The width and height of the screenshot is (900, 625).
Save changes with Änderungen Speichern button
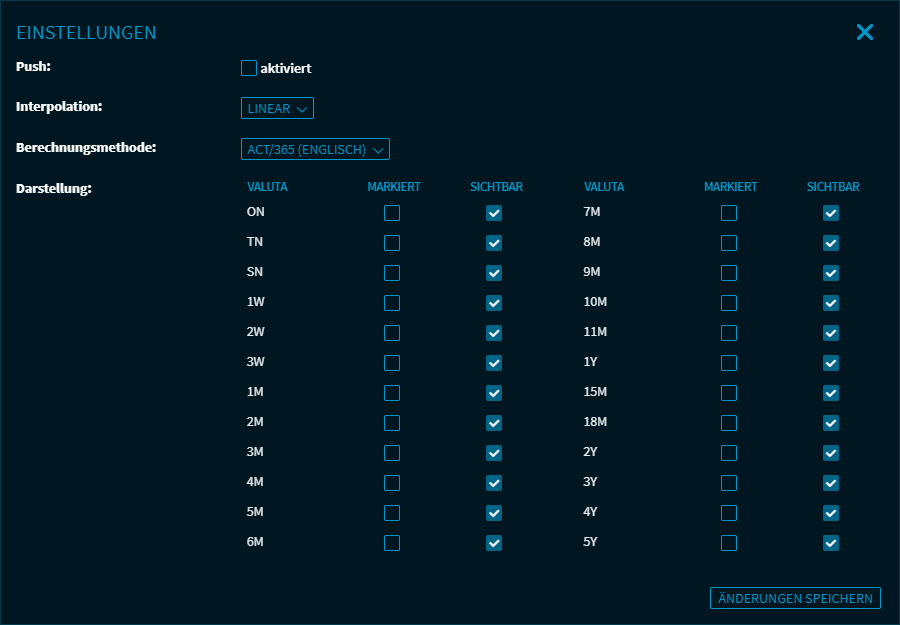[795, 598]
